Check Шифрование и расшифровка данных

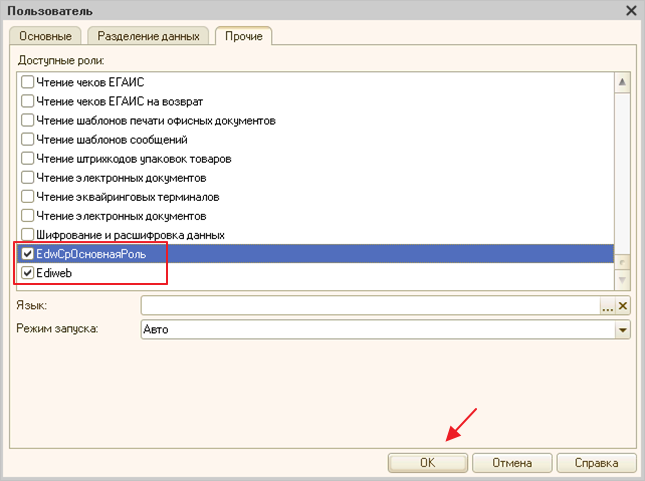tap(28, 235)
